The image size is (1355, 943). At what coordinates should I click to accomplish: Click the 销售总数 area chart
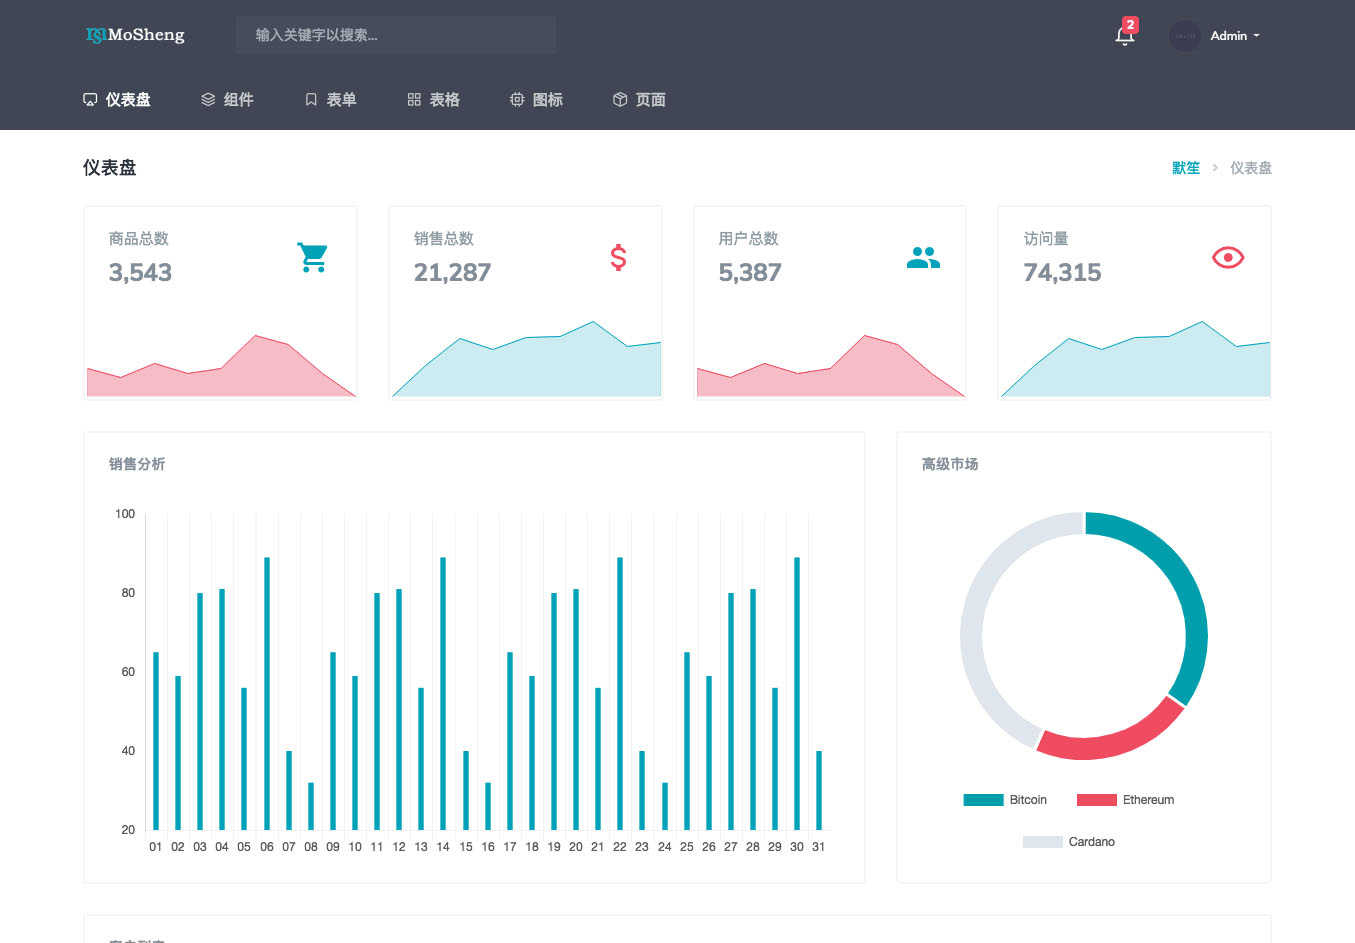(x=526, y=360)
